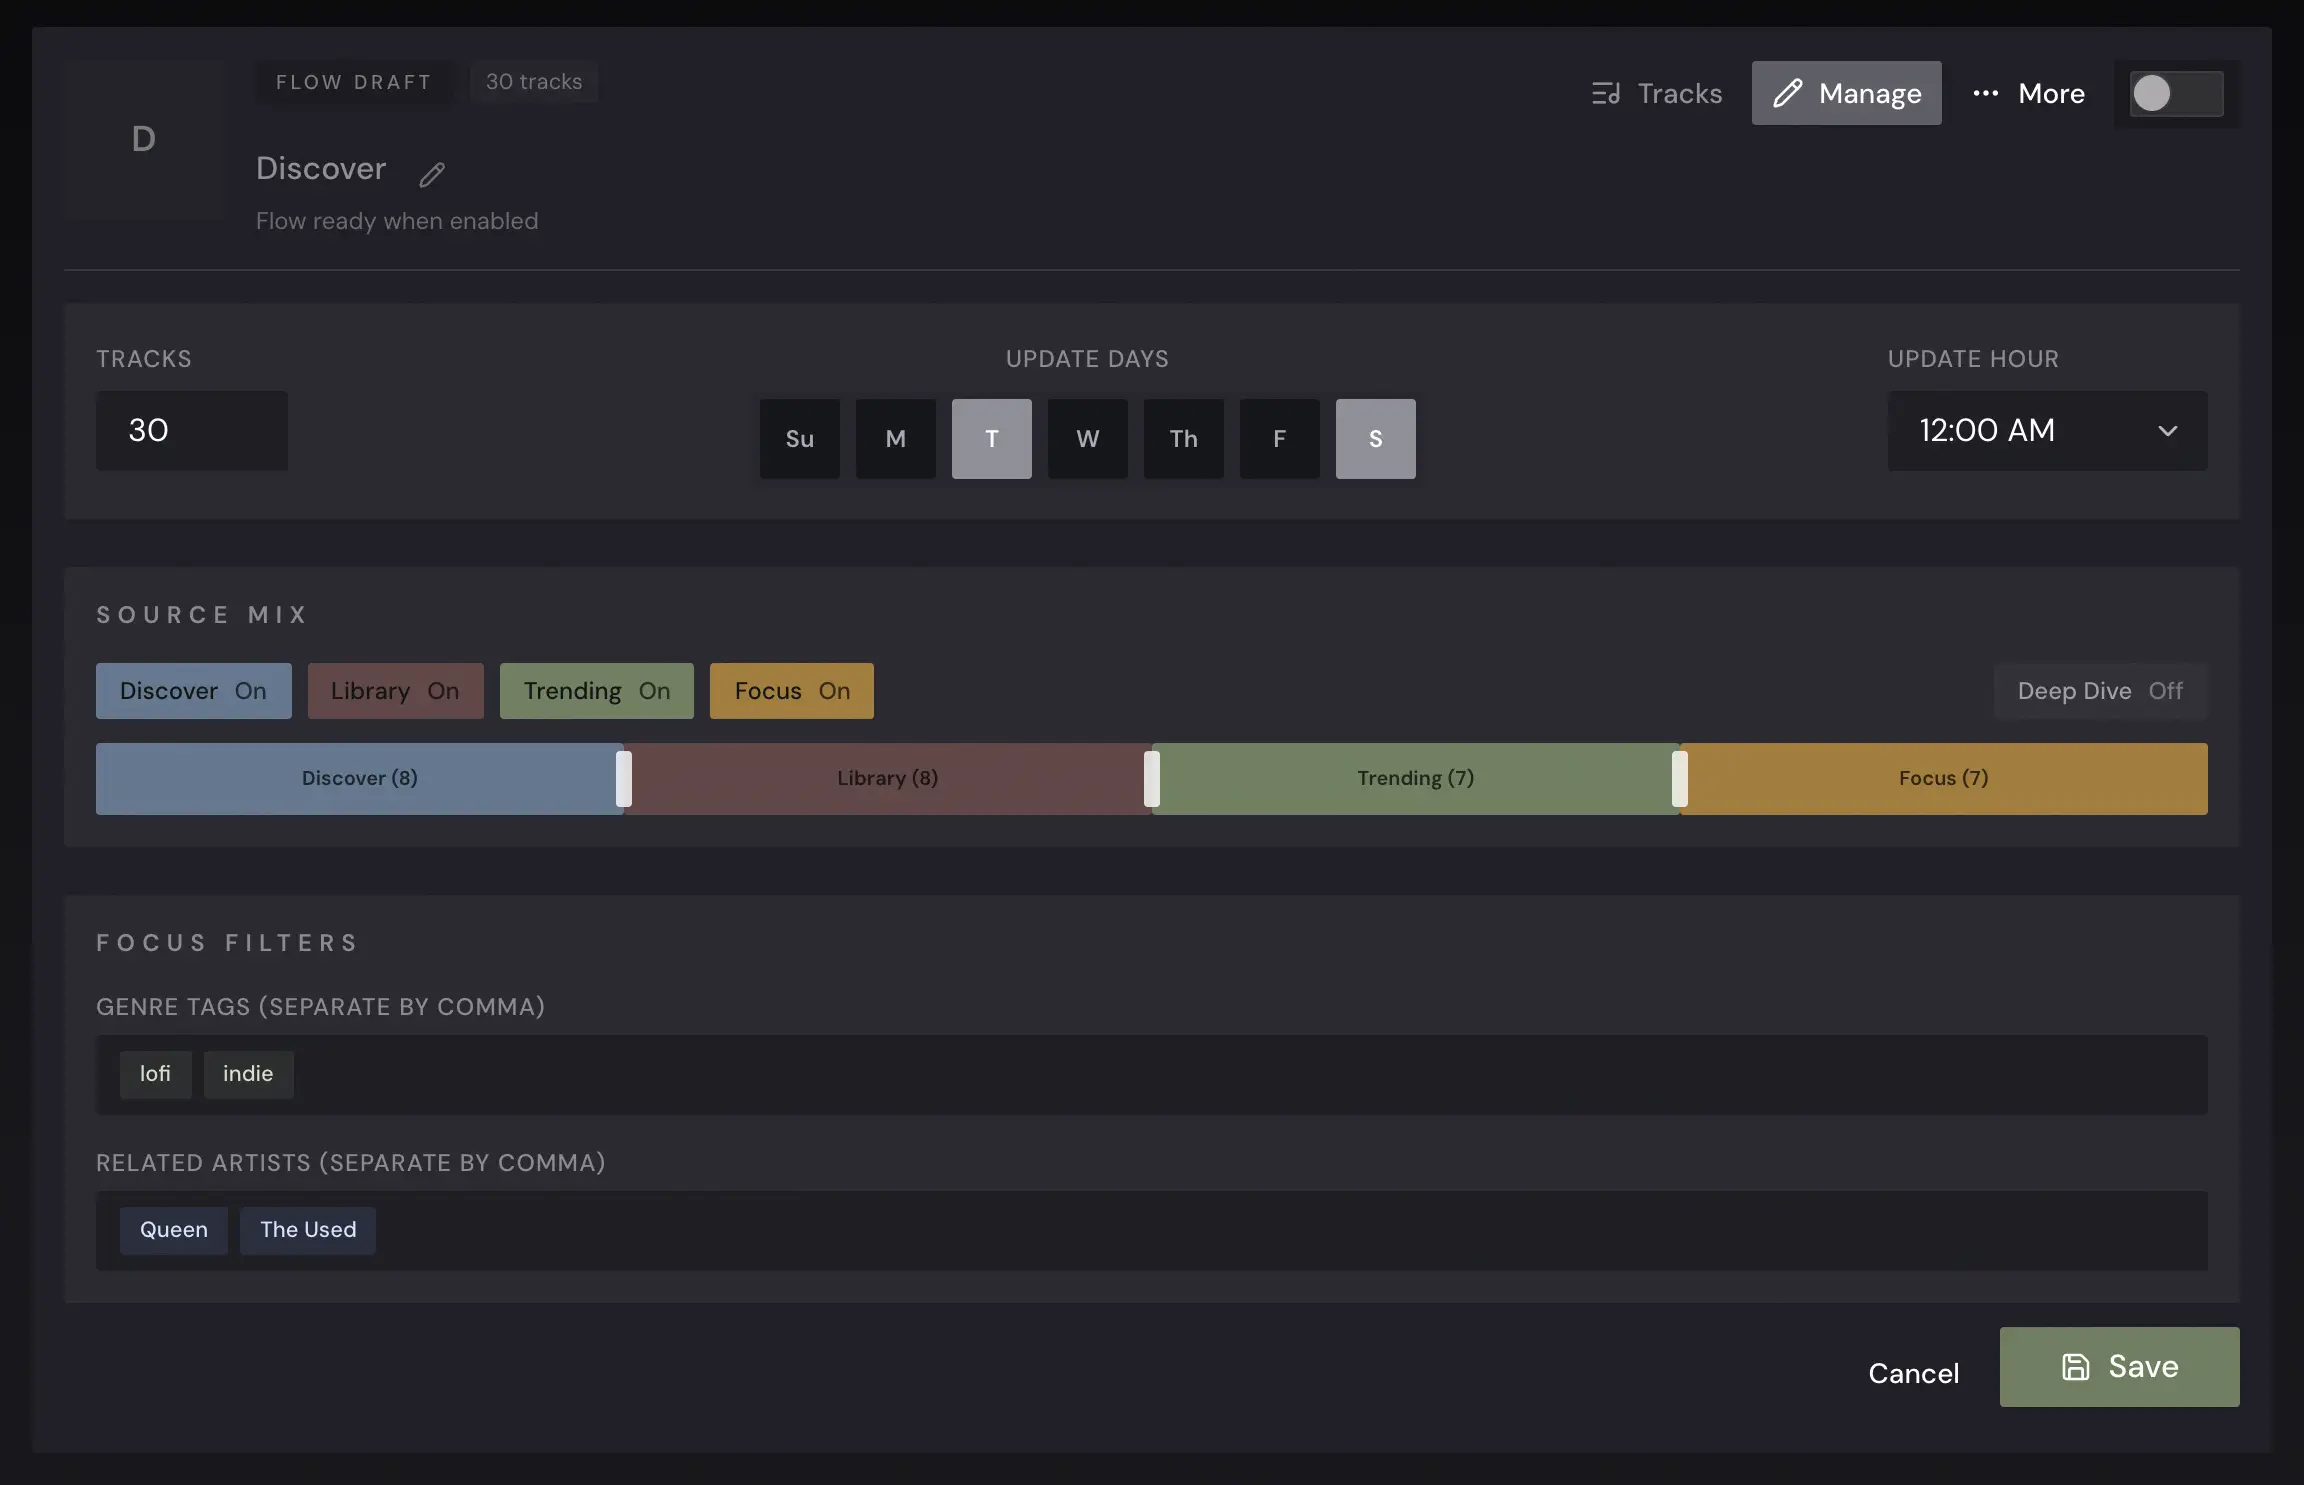Click the indie genre tag
This screenshot has width=2304, height=1485.
click(x=248, y=1074)
